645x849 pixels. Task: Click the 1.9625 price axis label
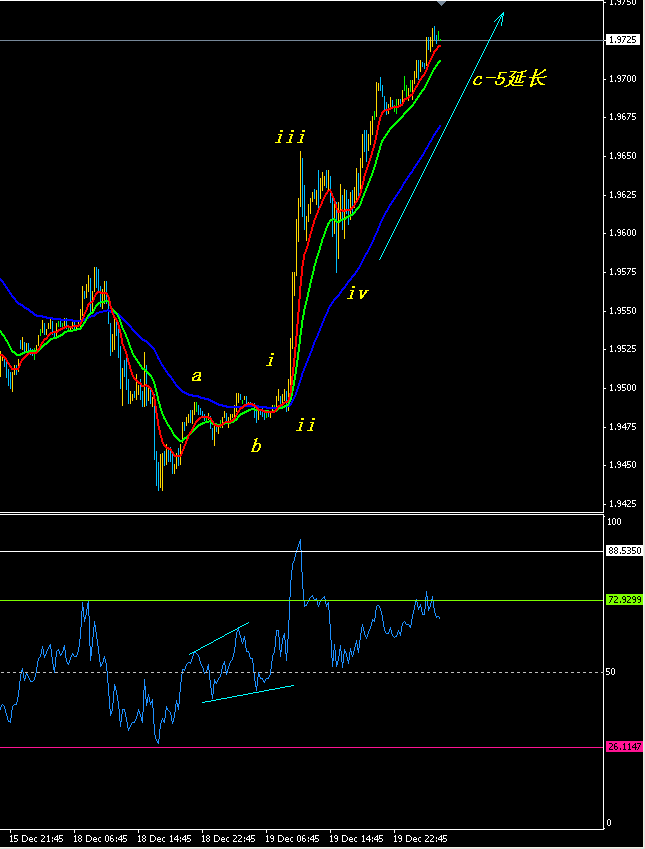point(622,194)
